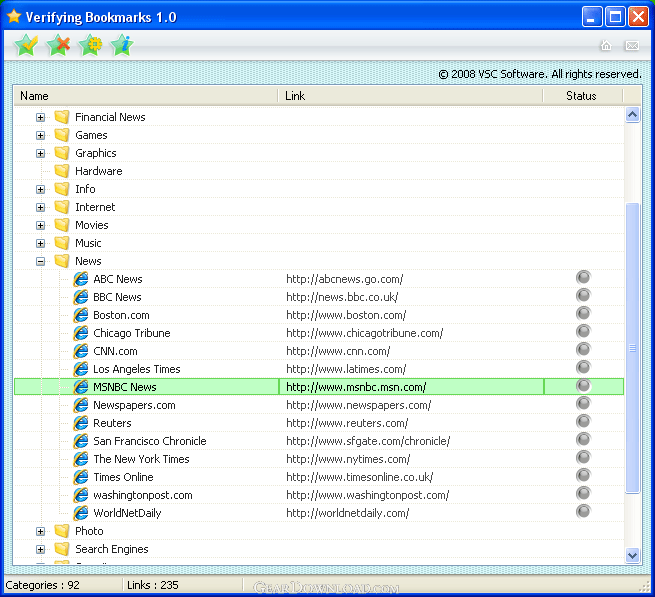Click the Links : 235 status bar text
655x597 pixels.
coord(152,585)
